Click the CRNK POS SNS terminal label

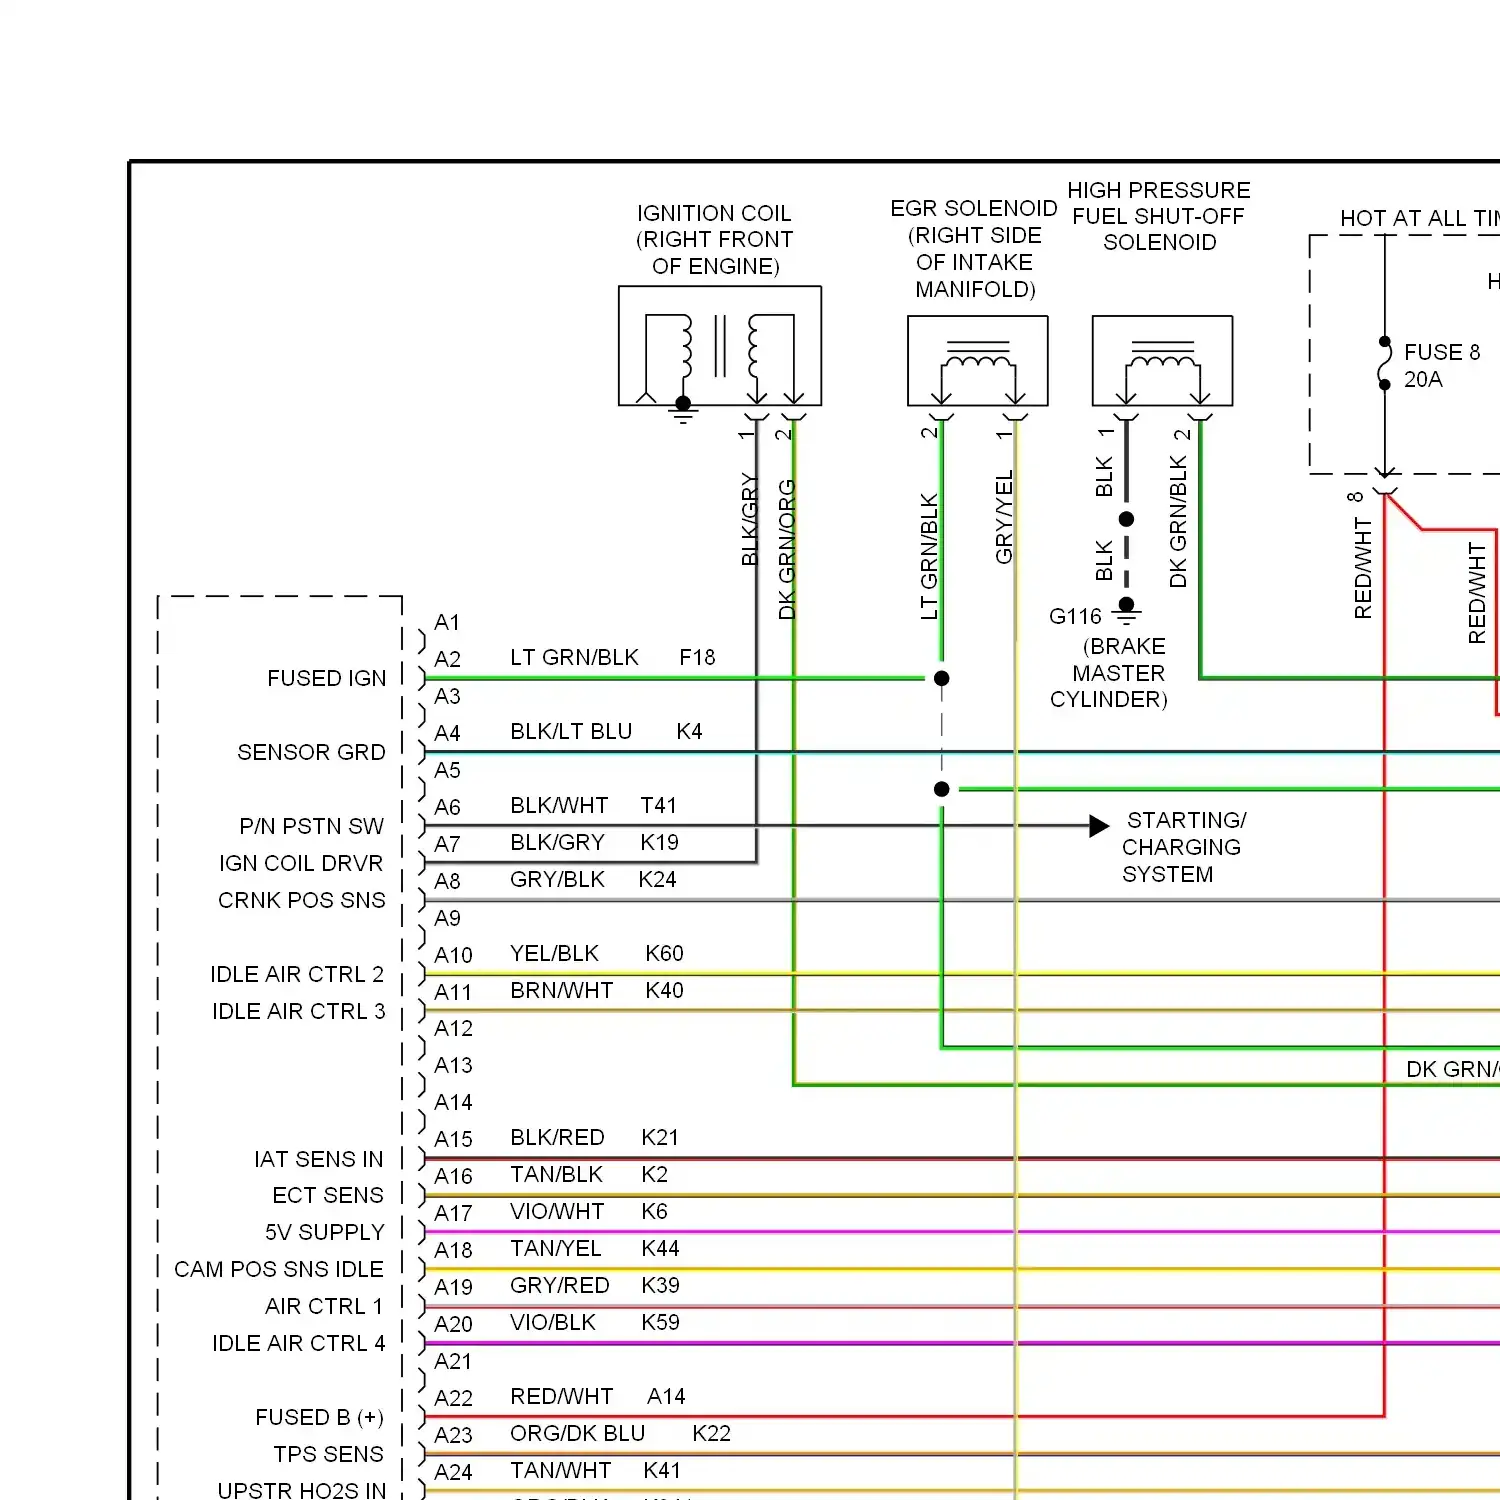[302, 900]
